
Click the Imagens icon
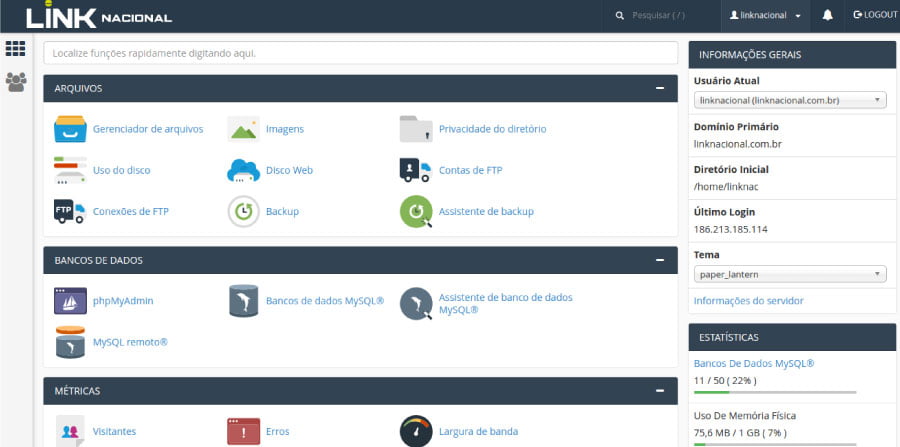pyautogui.click(x=244, y=129)
